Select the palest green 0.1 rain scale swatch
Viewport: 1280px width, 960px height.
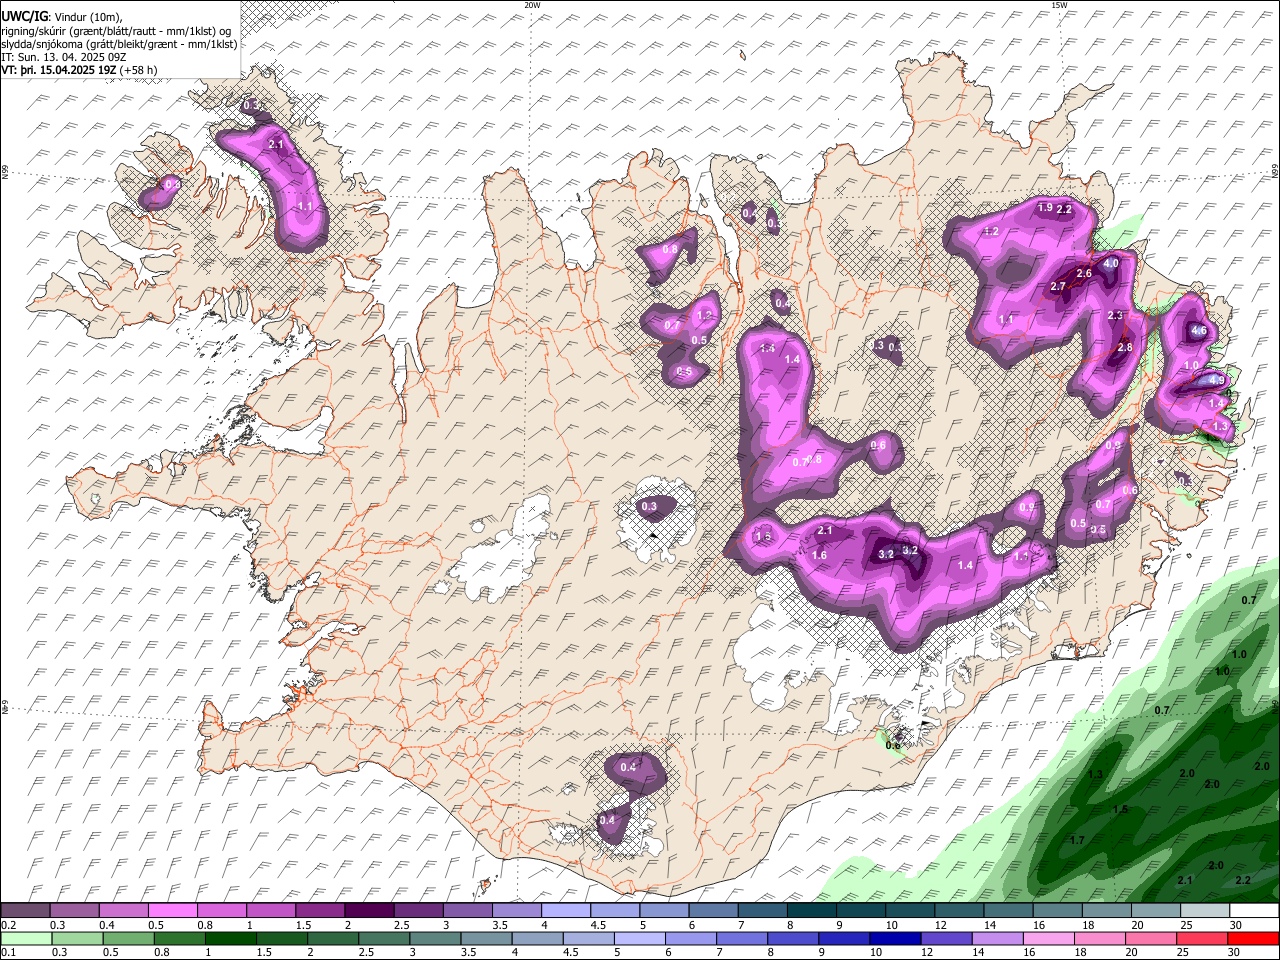pos(25,938)
